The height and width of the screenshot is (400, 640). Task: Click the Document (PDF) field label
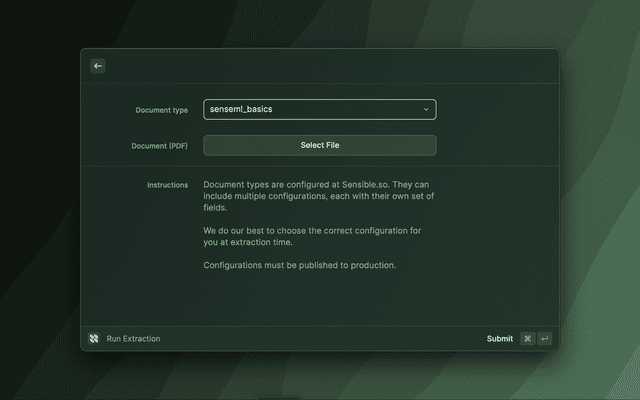pyautogui.click(x=159, y=146)
